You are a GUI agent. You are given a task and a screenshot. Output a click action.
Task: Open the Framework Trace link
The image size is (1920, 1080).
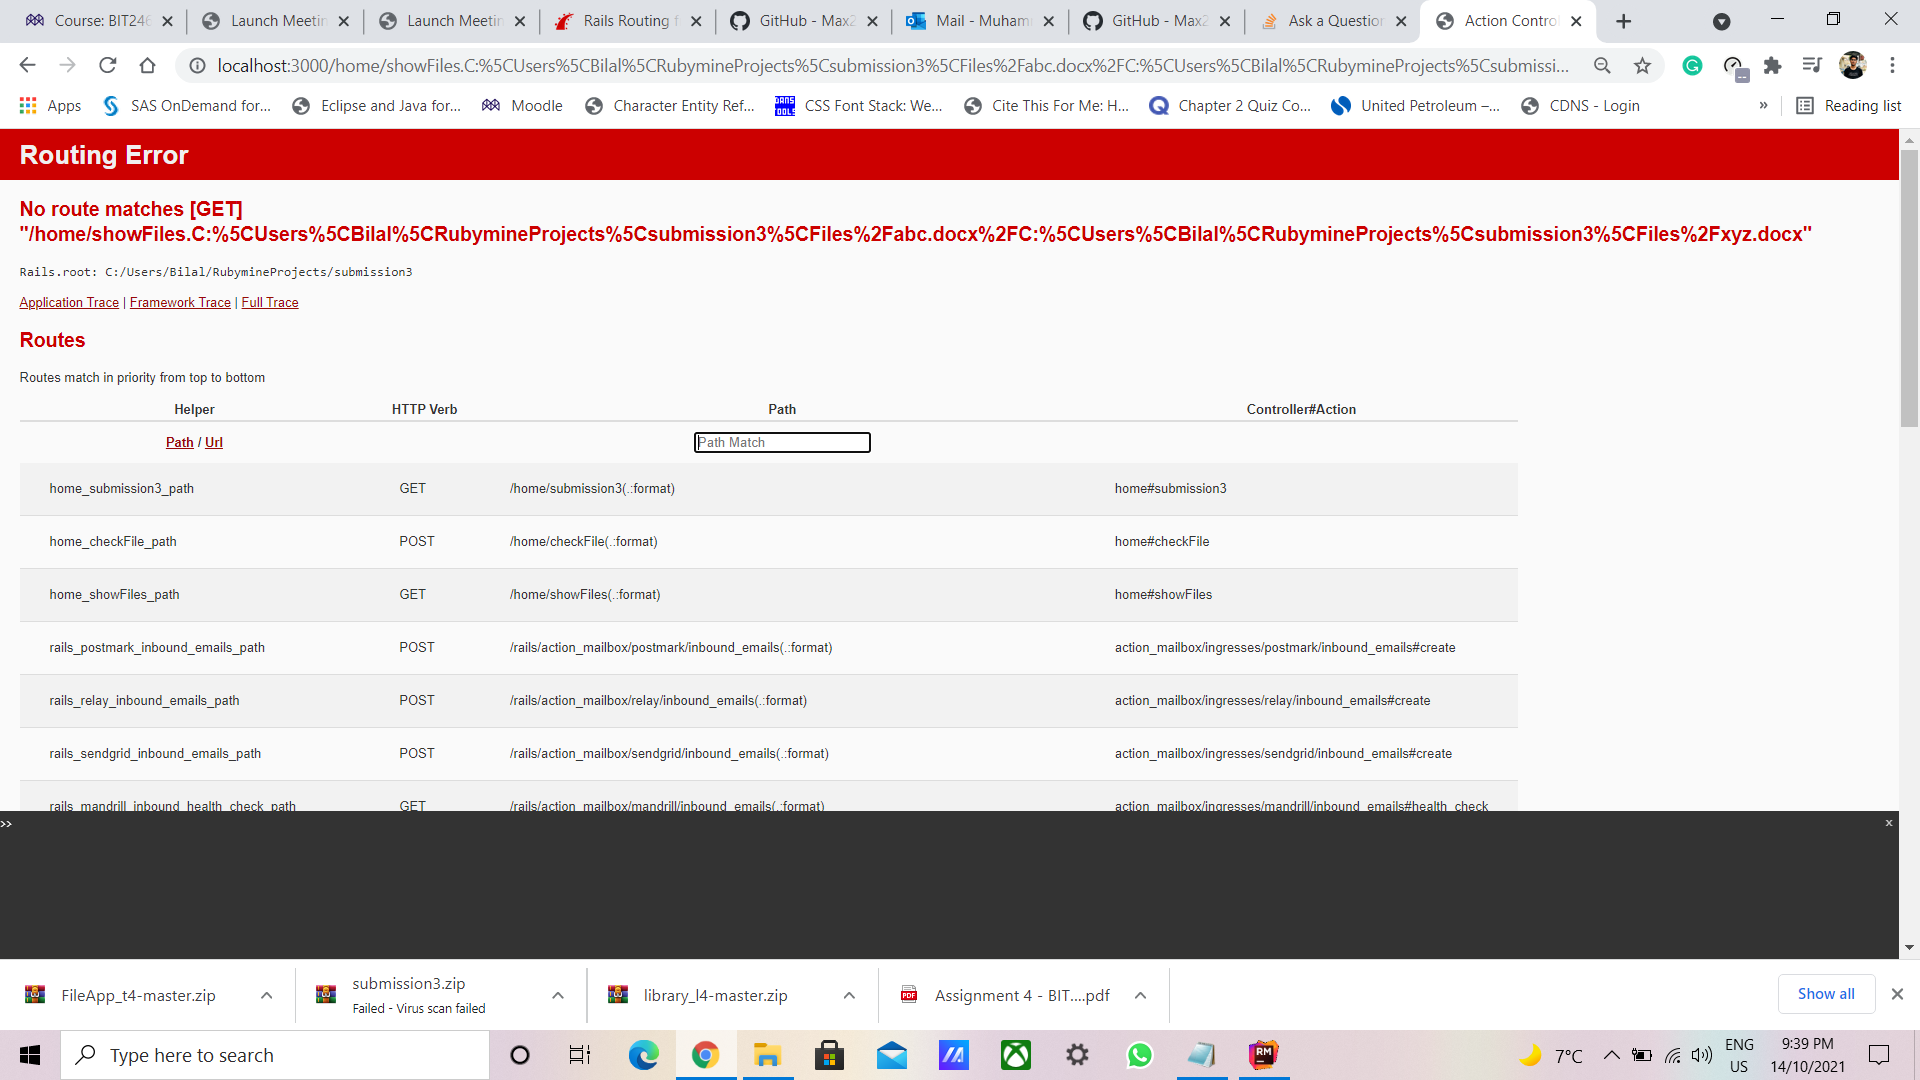coord(180,302)
